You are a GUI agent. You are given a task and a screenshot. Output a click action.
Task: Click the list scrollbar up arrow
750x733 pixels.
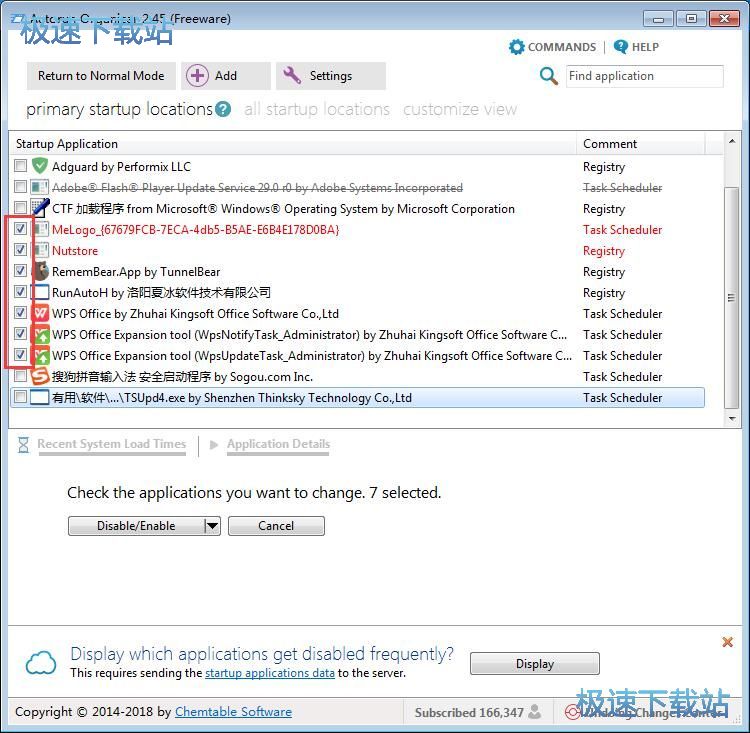[731, 141]
